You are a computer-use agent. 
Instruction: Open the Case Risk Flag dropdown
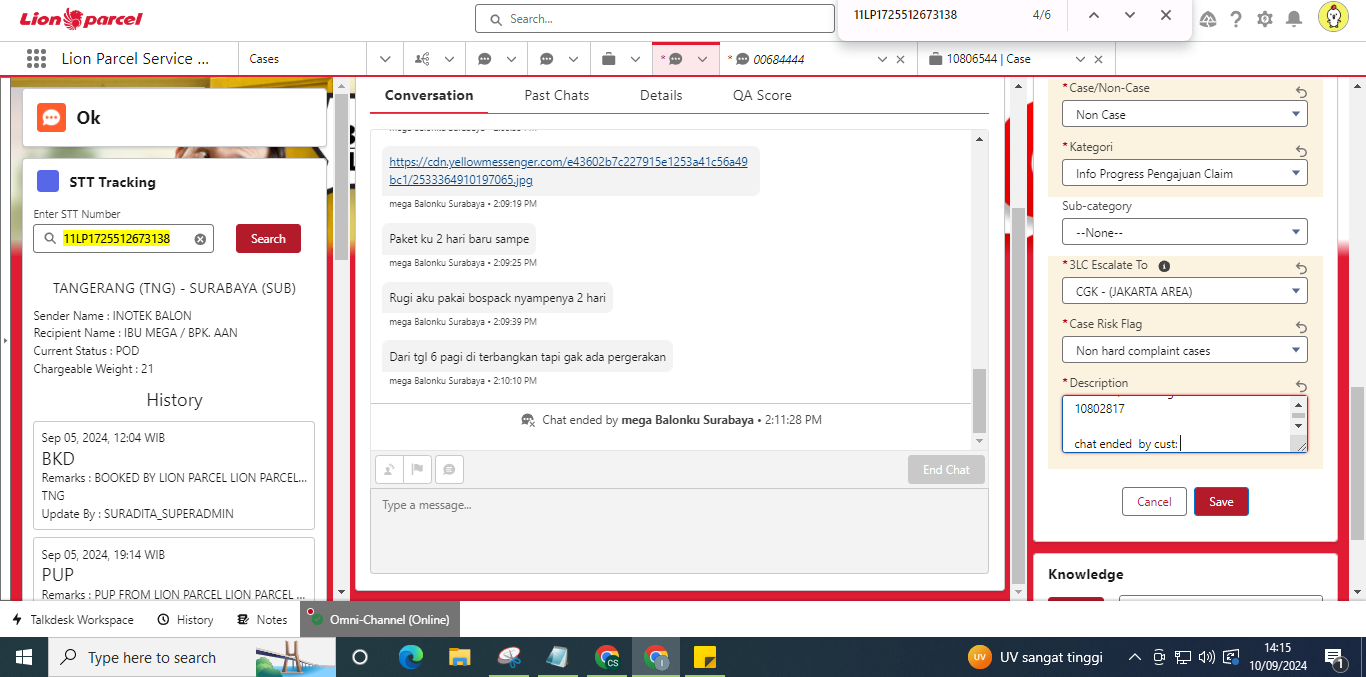pyautogui.click(x=1184, y=350)
